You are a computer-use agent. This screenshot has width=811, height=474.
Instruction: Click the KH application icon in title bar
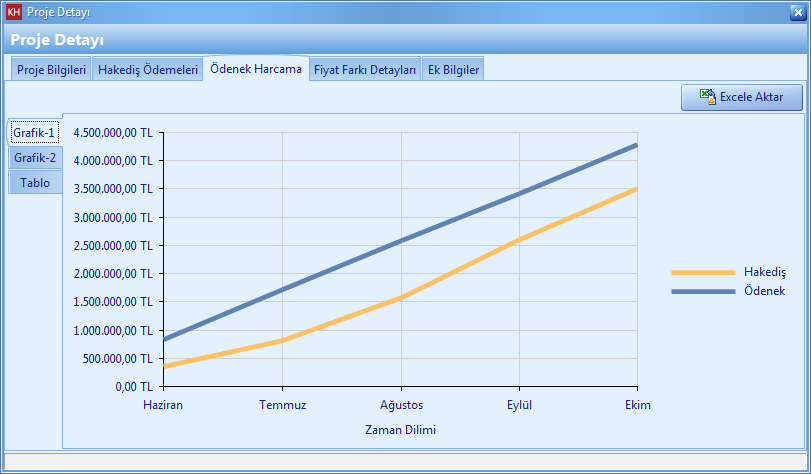[x=14, y=11]
